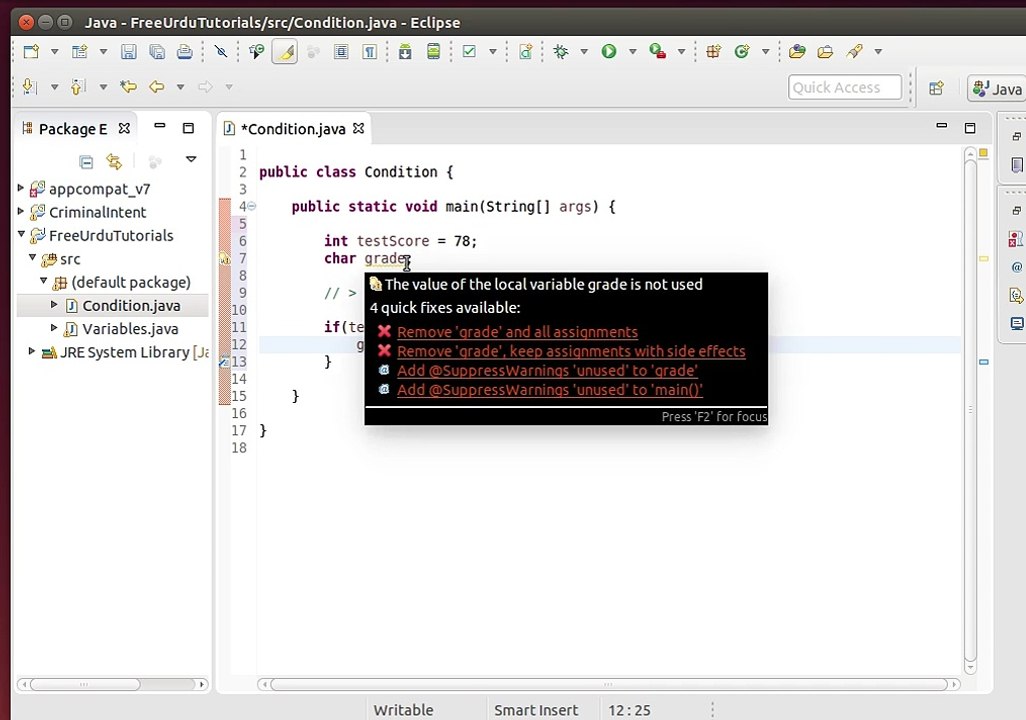Screen dimensions: 1026x720
Task: Toggle Mark Occurrences highlighter button
Action: tap(285, 51)
